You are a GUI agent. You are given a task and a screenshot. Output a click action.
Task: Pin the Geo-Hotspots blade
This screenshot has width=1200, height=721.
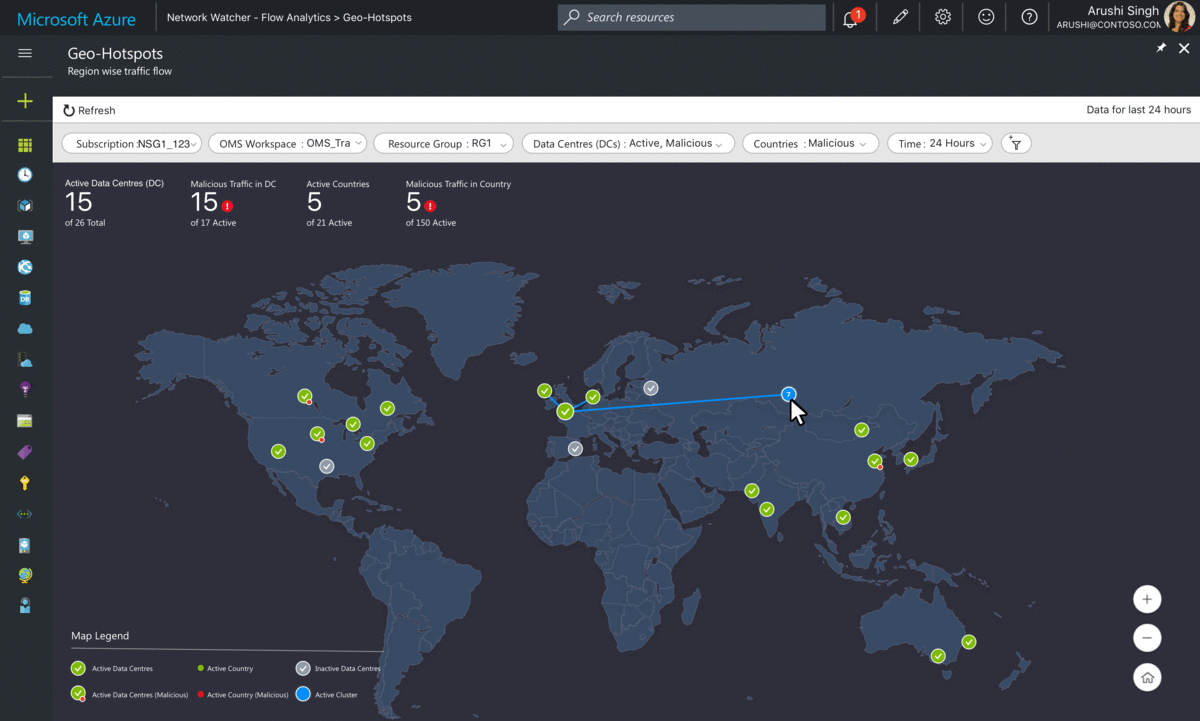1161,48
